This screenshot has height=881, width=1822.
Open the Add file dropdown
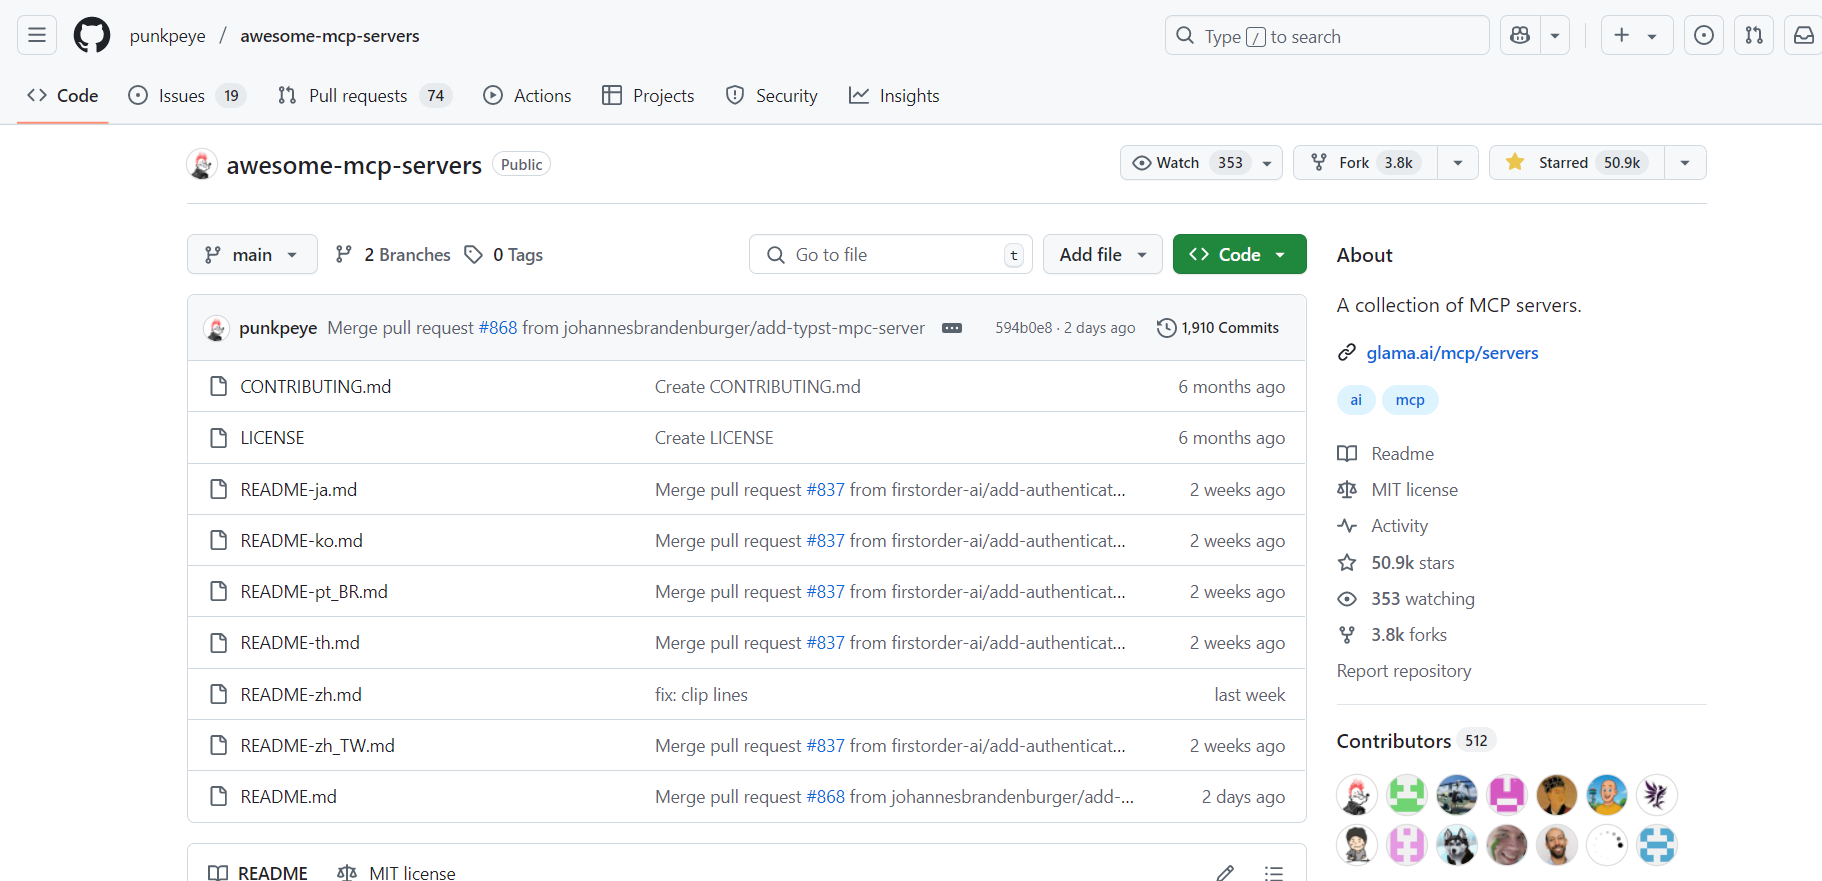coord(1102,254)
